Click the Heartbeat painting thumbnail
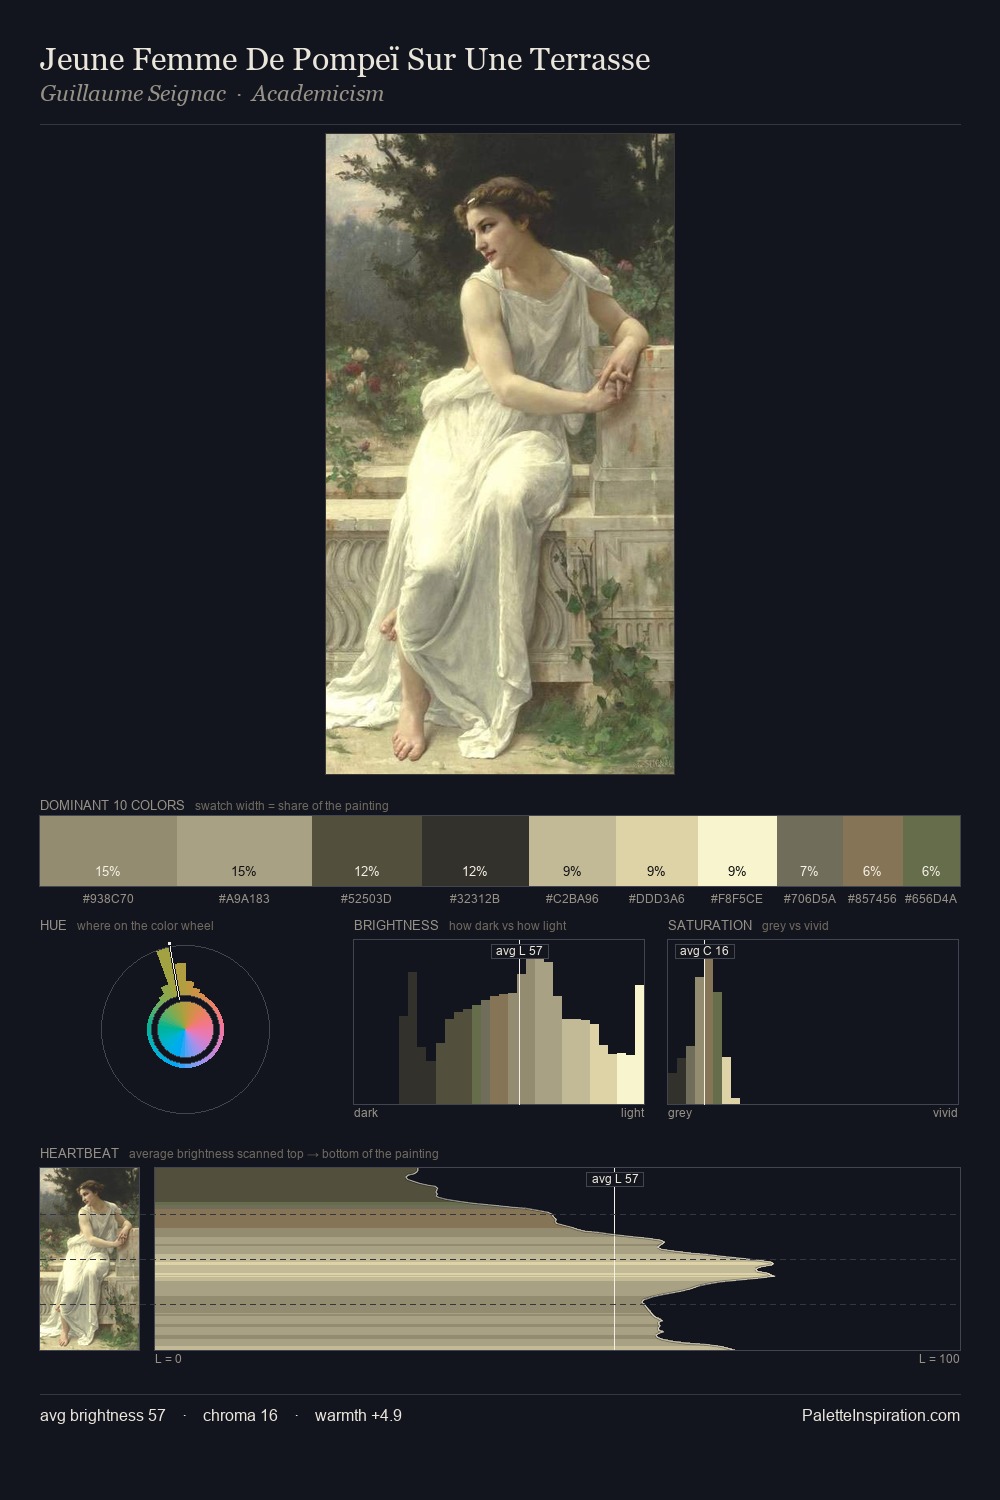This screenshot has height=1500, width=1000. 90,1259
